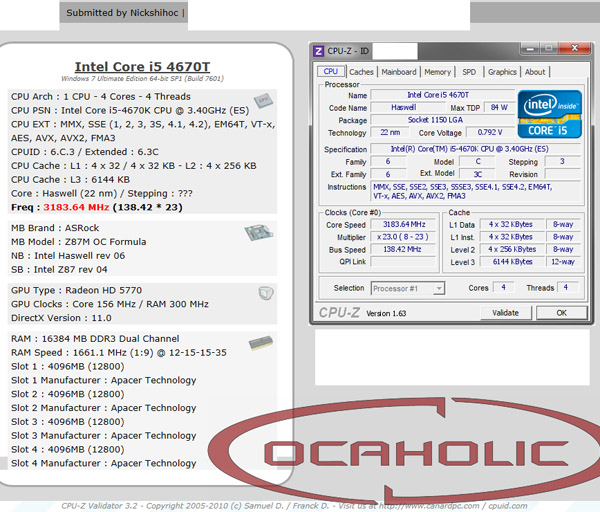Viewport: 600px width, 512px height.
Task: Click the Name field showing Intel Core i5 4670T
Action: (x=443, y=95)
